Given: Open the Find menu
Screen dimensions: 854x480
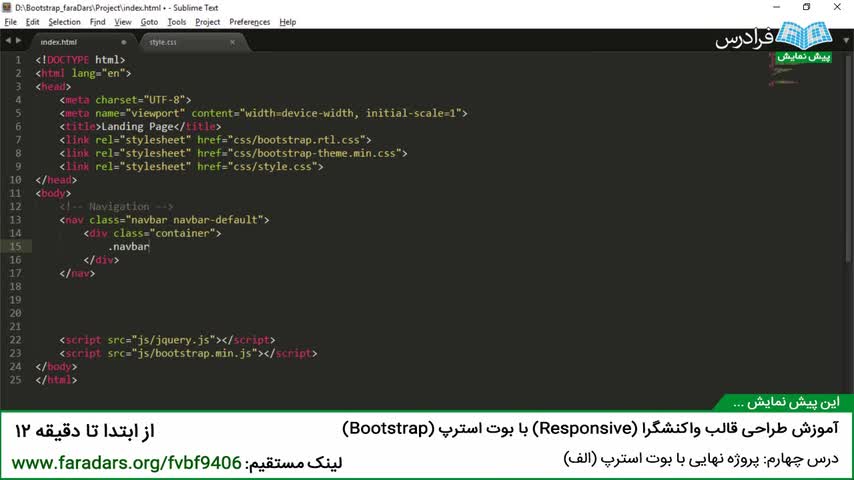Looking at the screenshot, I should (x=97, y=22).
